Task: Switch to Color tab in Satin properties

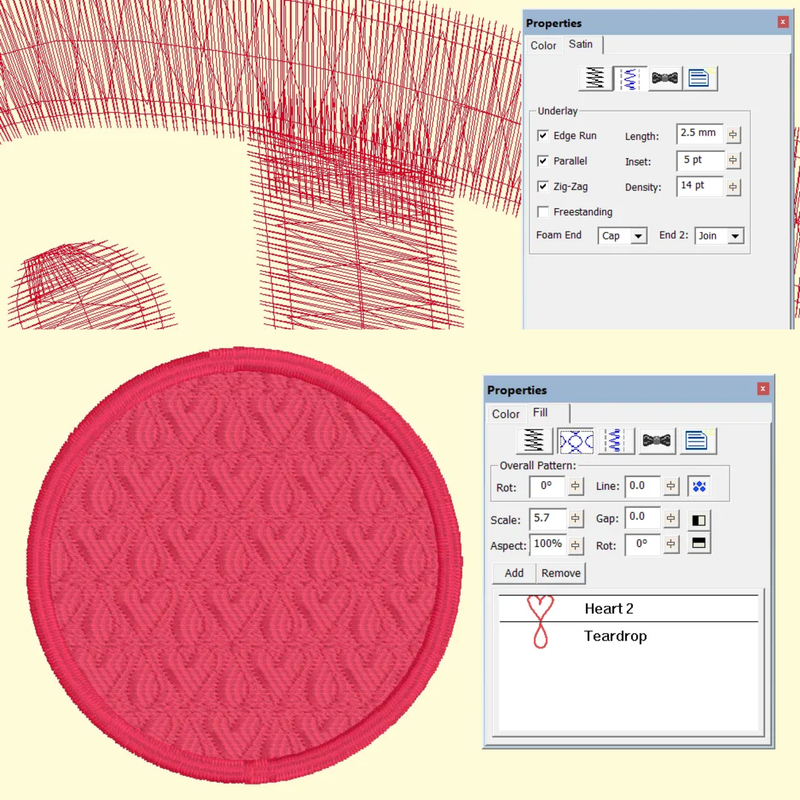Action: pos(543,45)
